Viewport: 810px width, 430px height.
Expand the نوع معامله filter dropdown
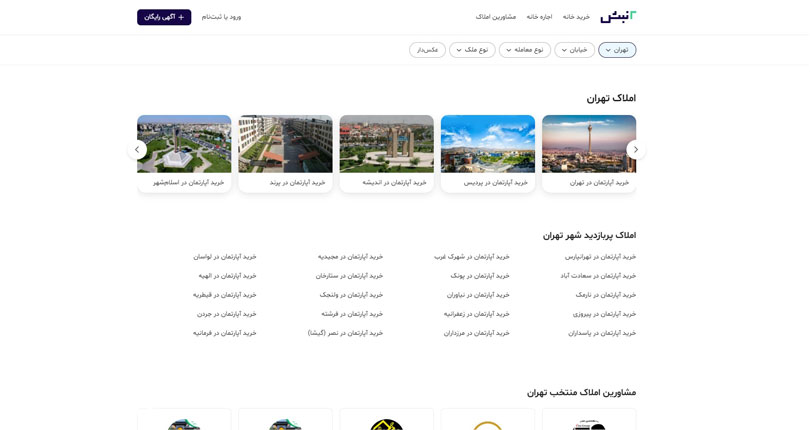(x=525, y=50)
